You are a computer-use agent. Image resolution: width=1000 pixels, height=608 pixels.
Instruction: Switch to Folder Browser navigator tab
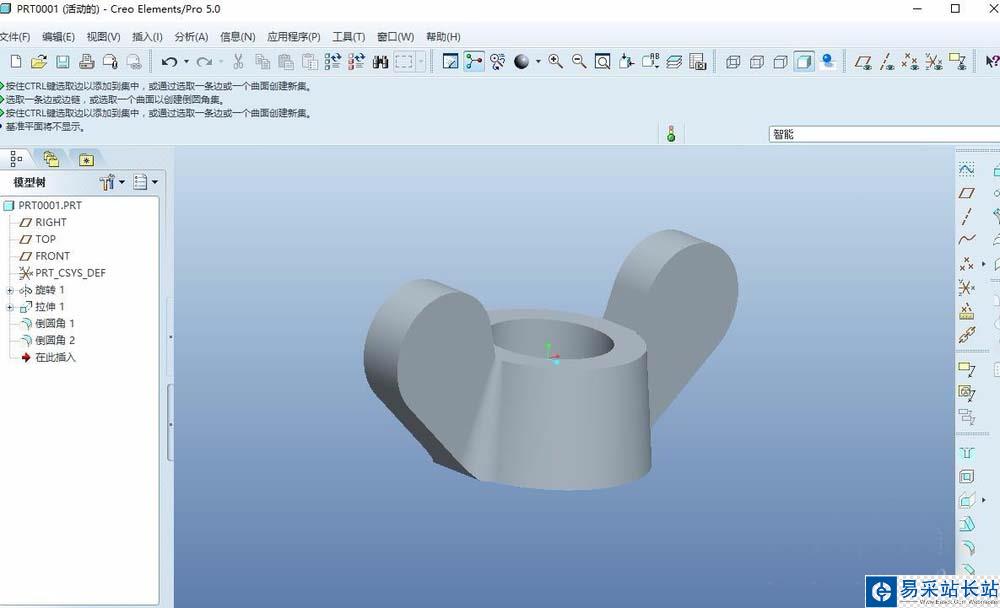click(51, 159)
